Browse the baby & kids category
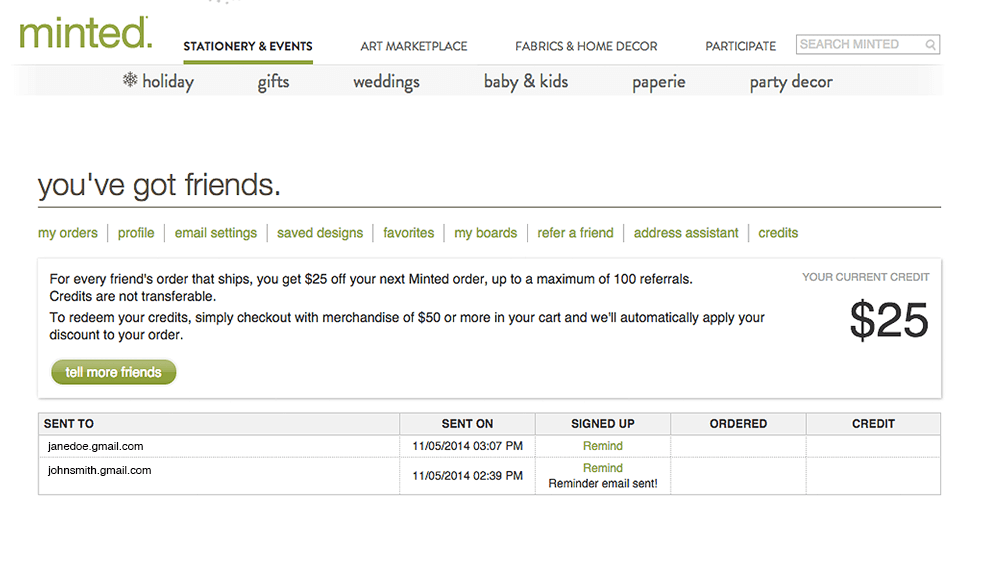This screenshot has height=563, width=1000. [x=526, y=82]
